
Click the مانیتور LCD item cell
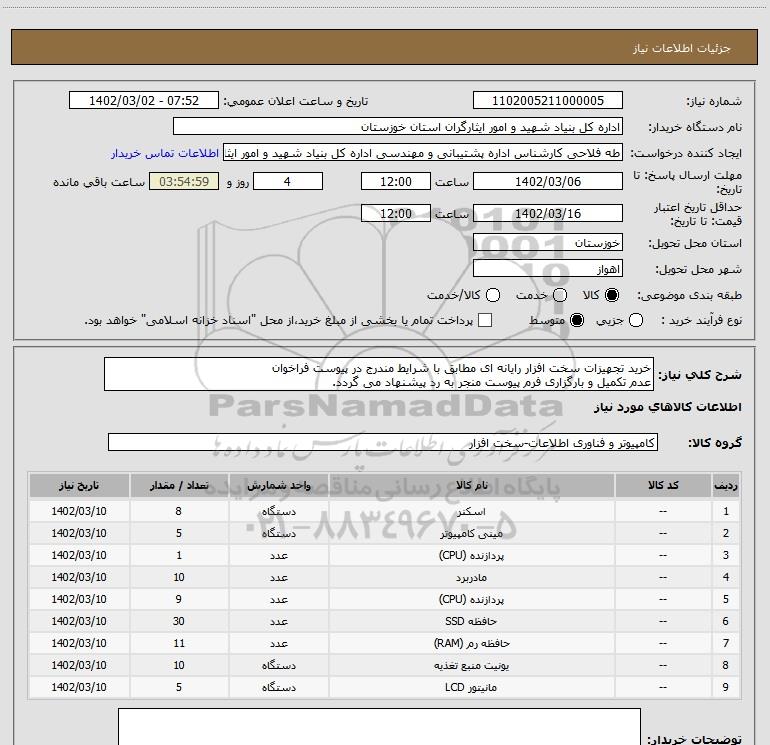[471, 687]
